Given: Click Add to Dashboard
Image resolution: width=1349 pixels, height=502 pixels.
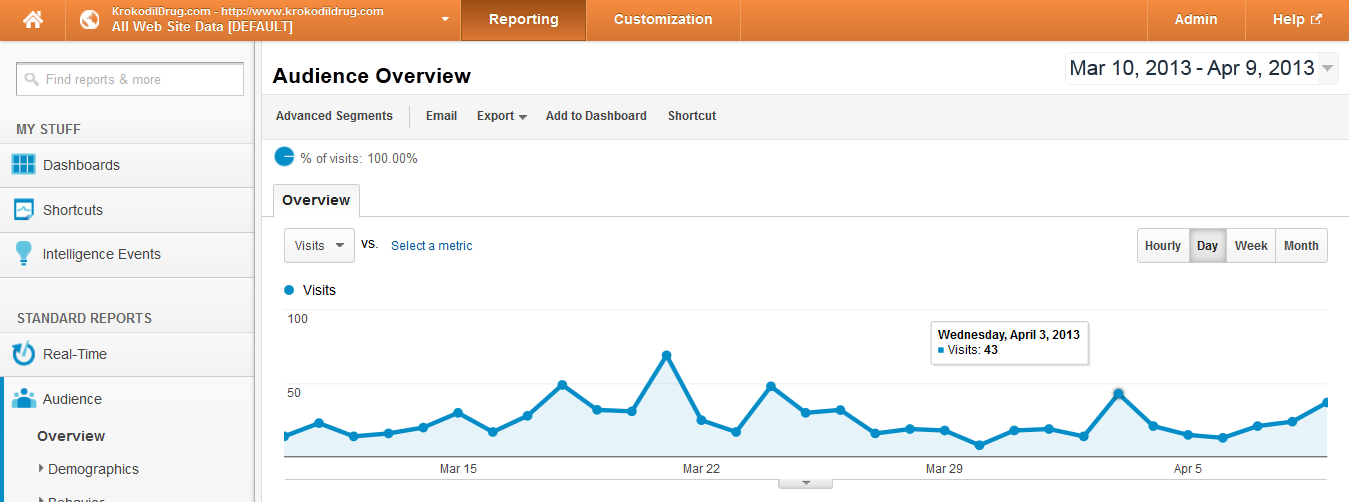Looking at the screenshot, I should click(x=596, y=116).
